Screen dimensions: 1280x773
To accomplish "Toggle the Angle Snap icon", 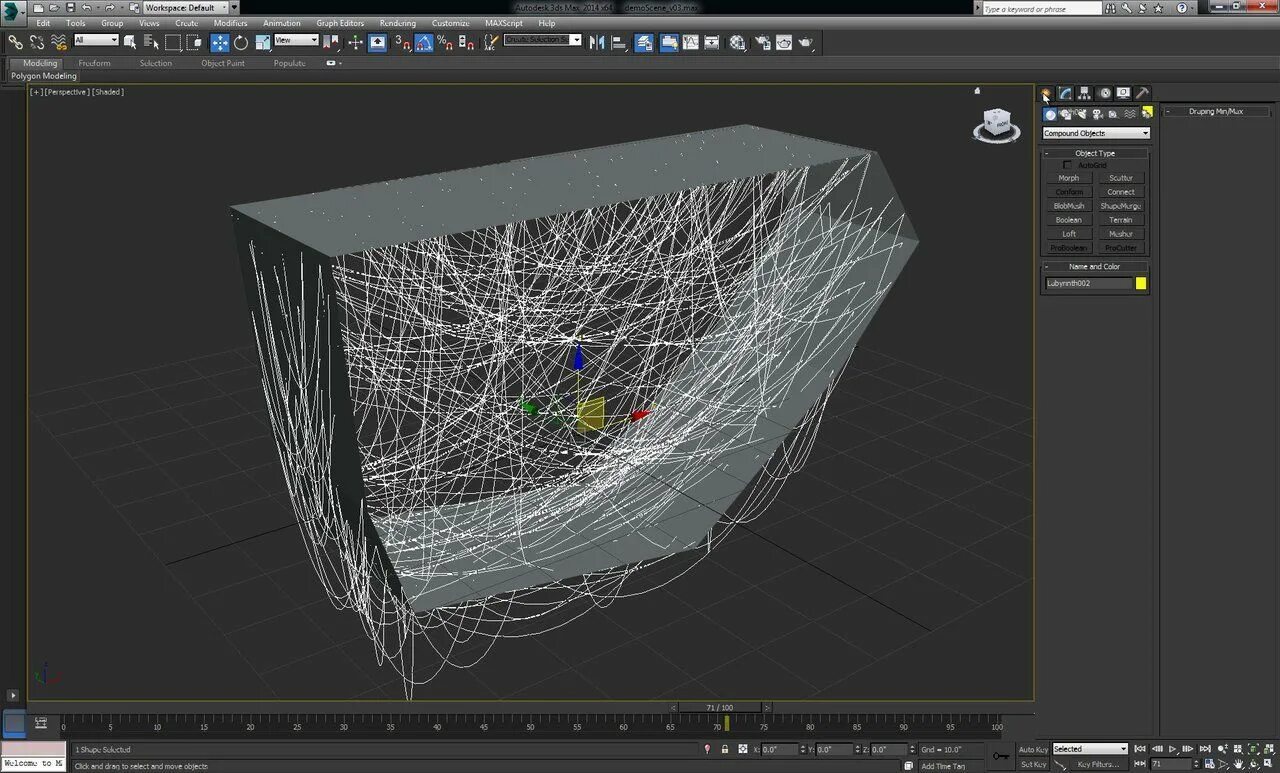I will (x=424, y=42).
